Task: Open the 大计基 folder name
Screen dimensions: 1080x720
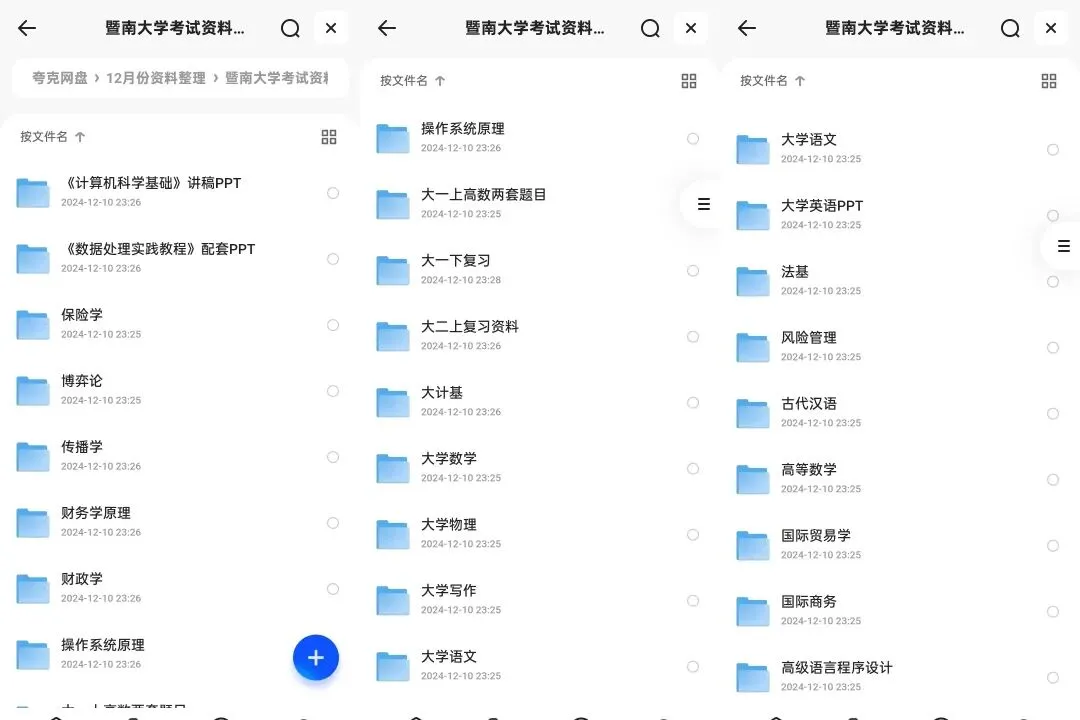Action: tap(442, 393)
